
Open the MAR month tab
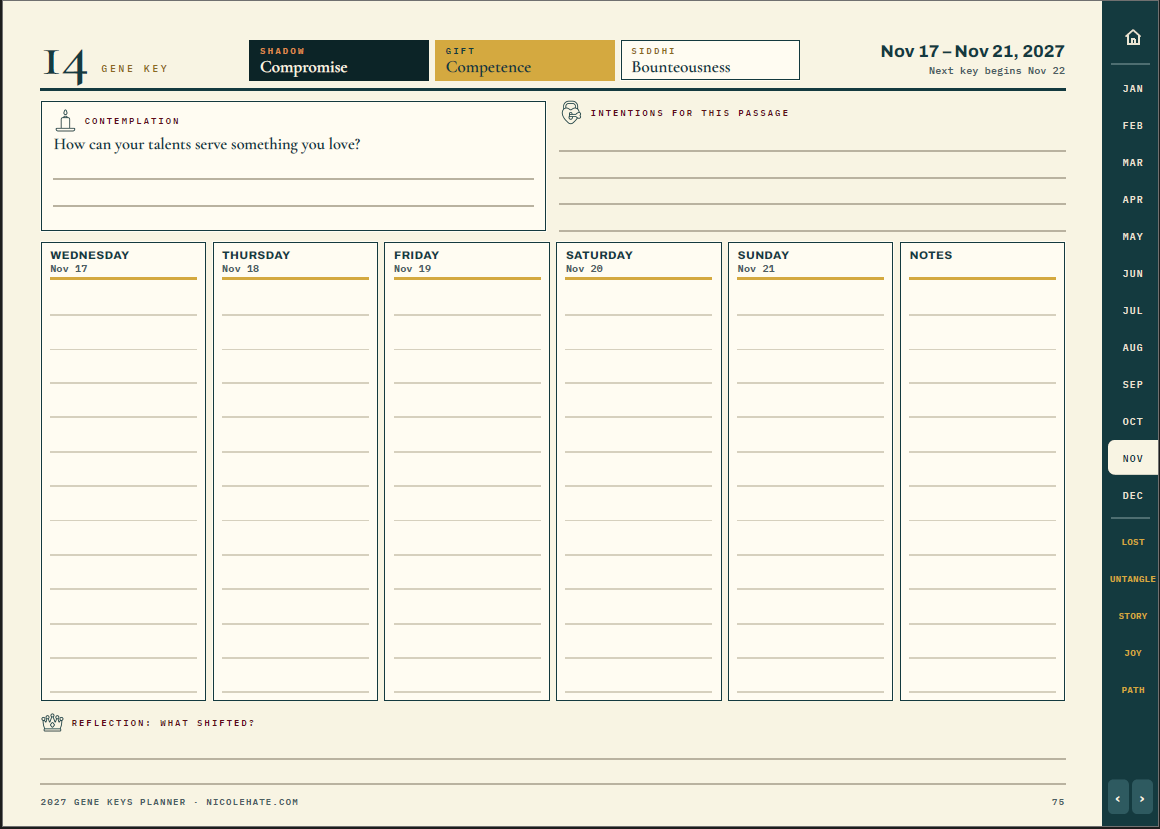click(x=1133, y=163)
